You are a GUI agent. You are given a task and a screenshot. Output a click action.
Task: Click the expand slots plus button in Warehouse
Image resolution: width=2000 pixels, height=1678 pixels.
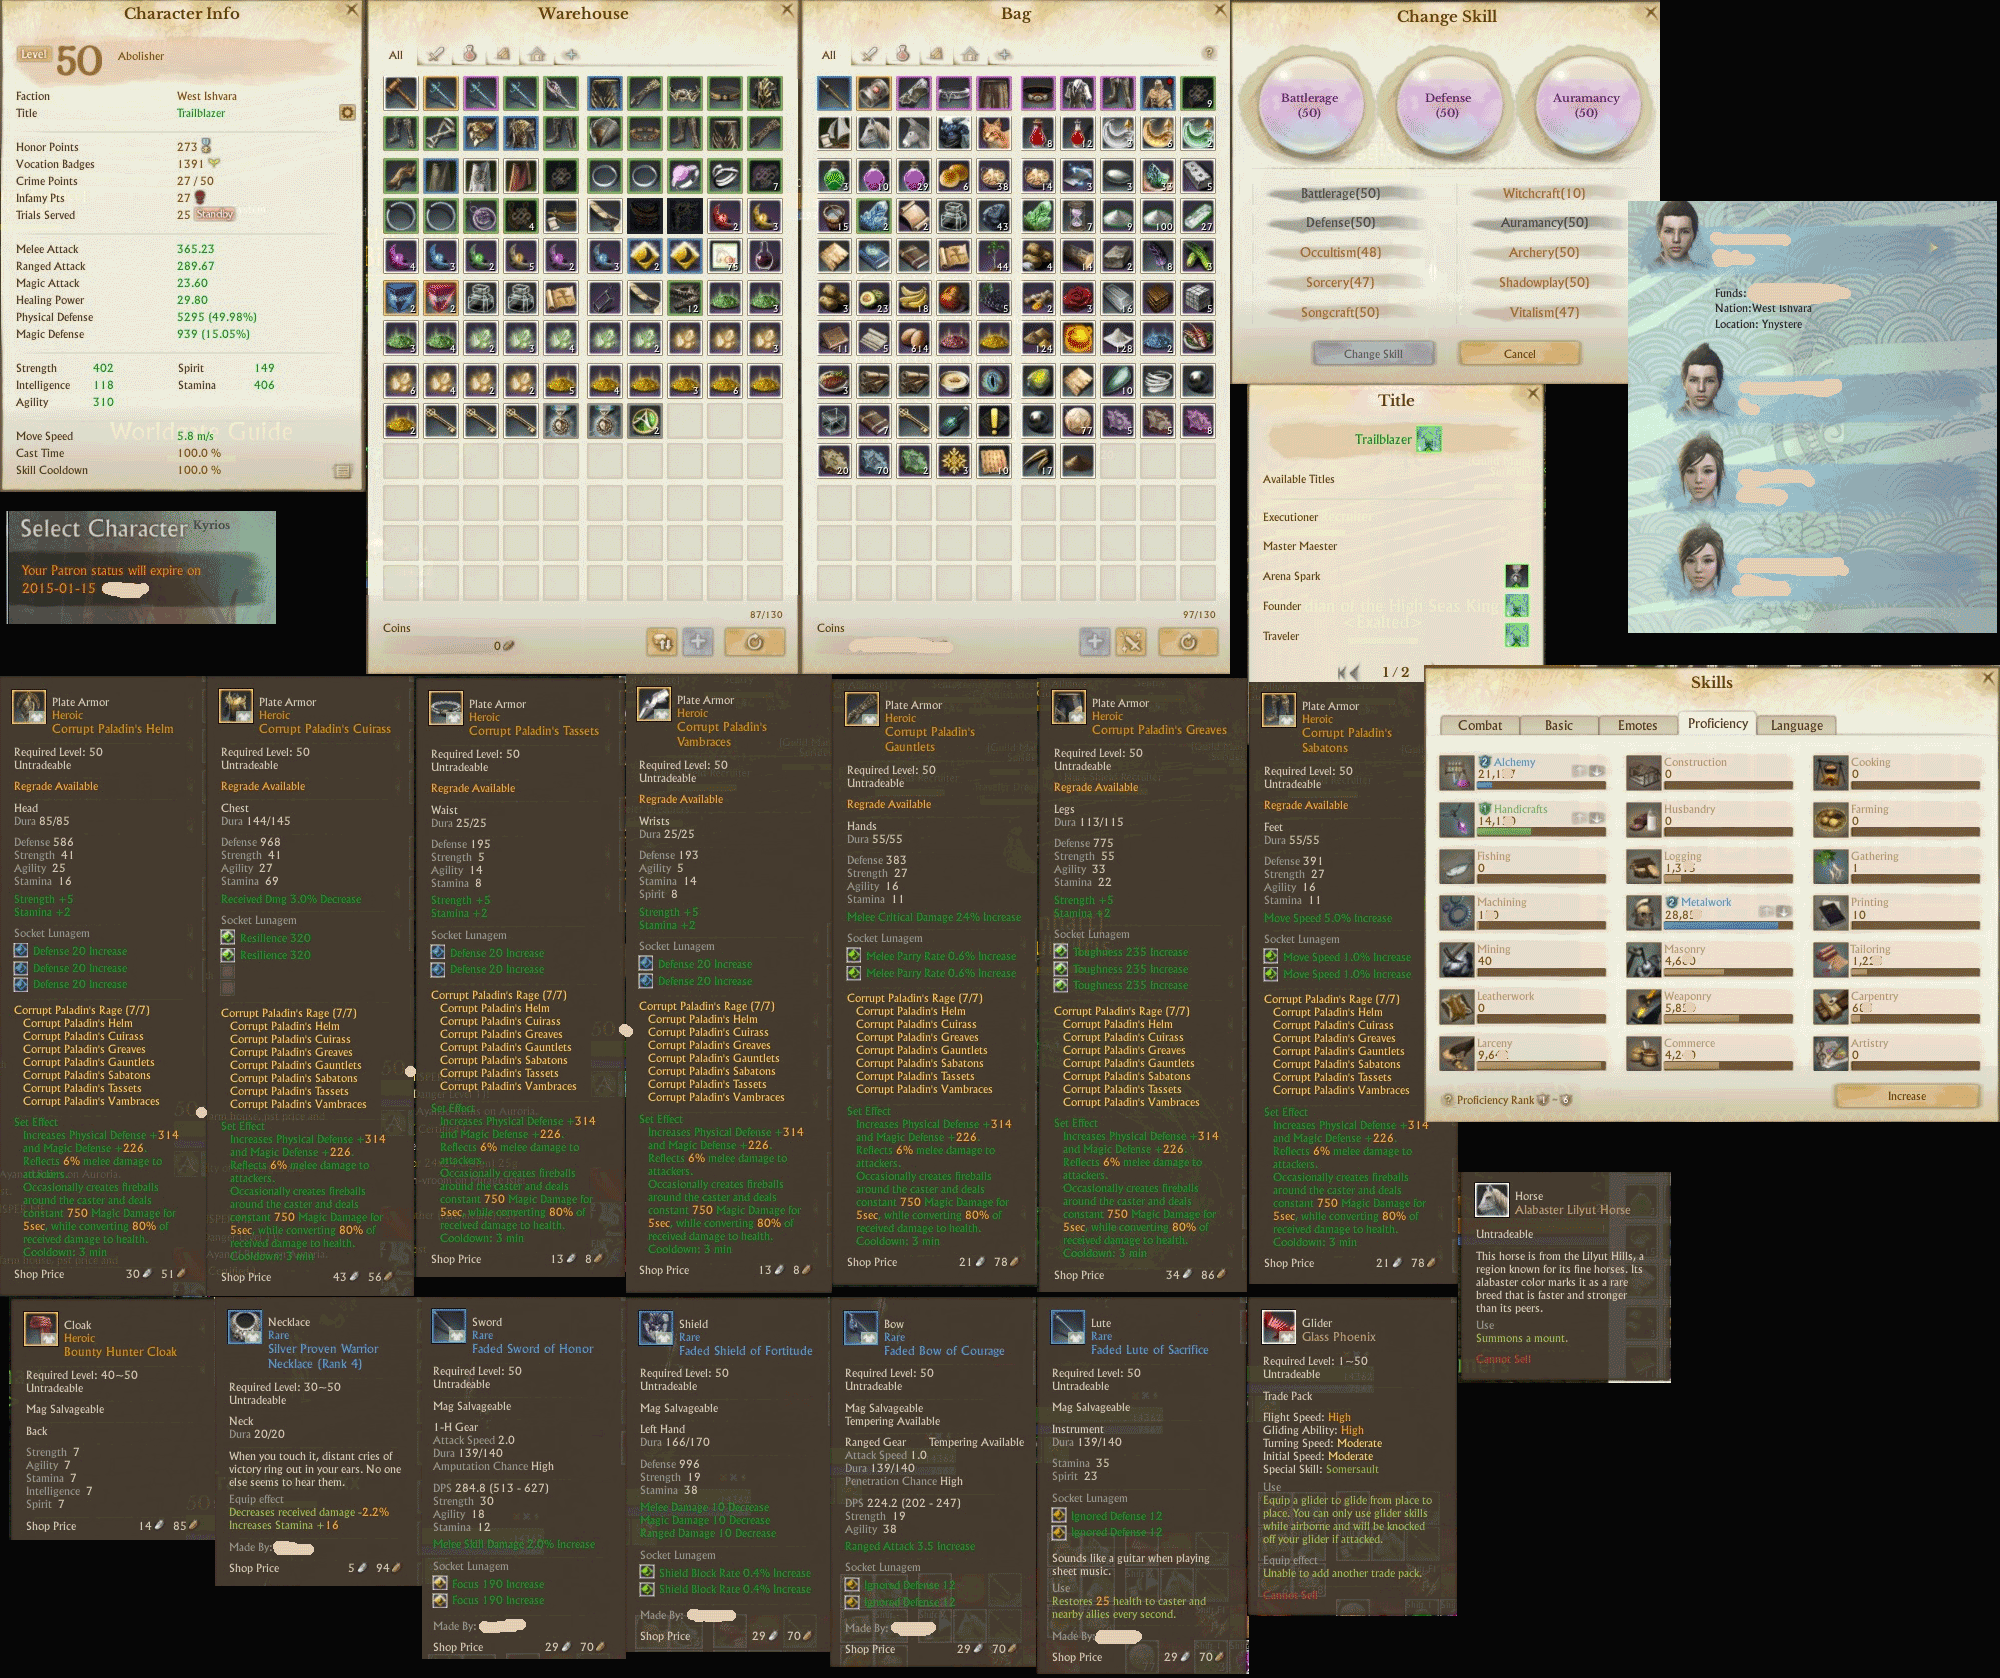coord(698,642)
